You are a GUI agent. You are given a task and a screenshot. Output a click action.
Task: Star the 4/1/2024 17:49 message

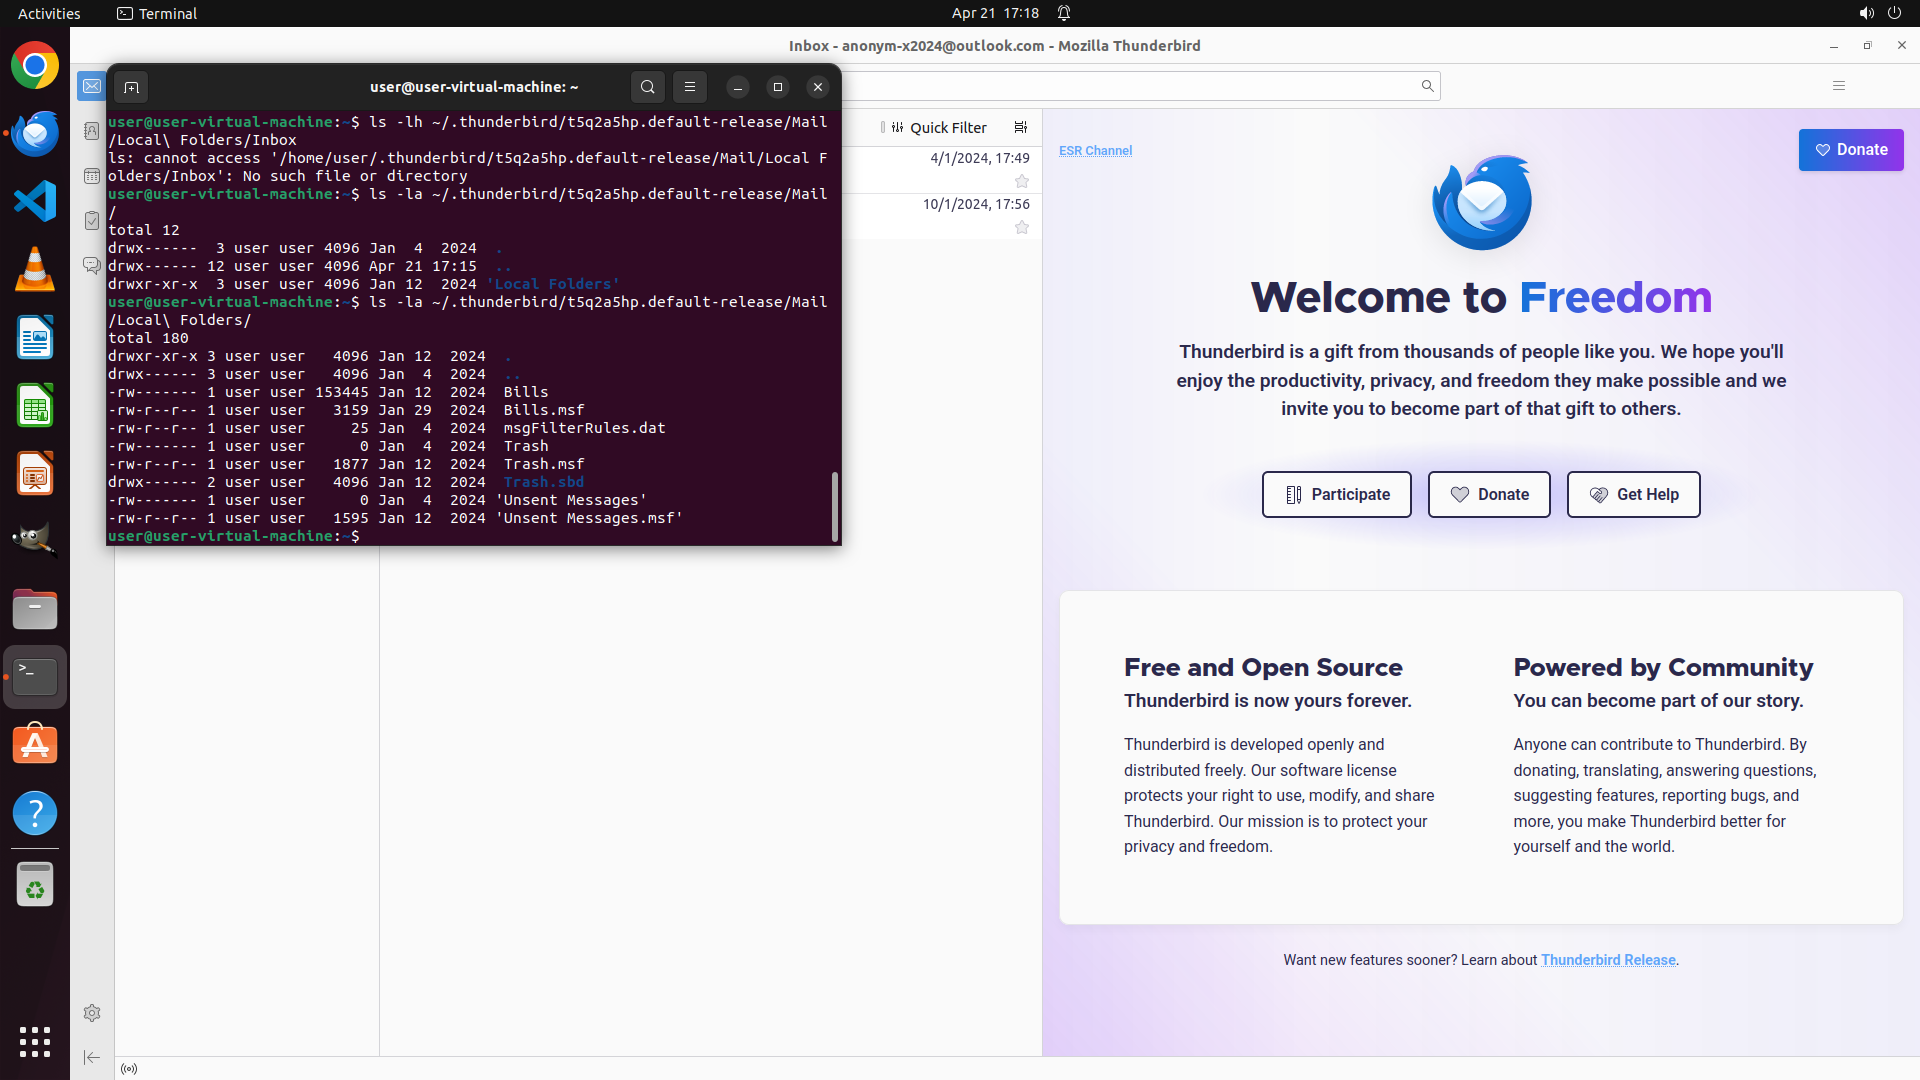pyautogui.click(x=1022, y=181)
